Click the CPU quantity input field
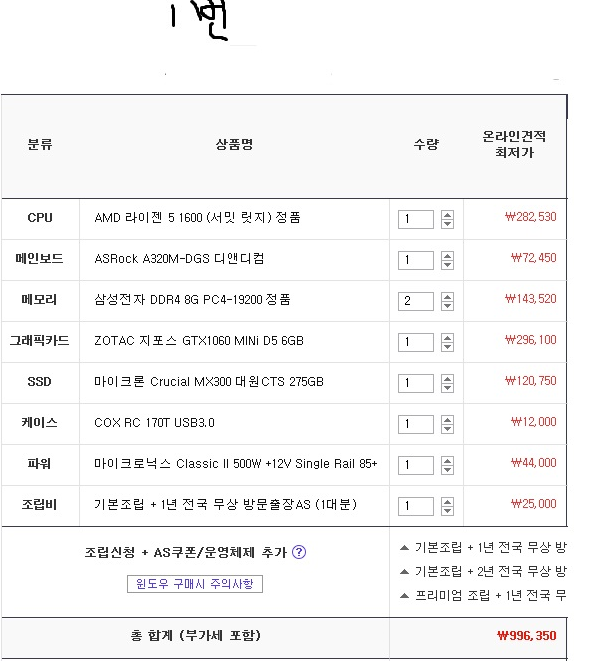589x661 pixels. click(416, 219)
